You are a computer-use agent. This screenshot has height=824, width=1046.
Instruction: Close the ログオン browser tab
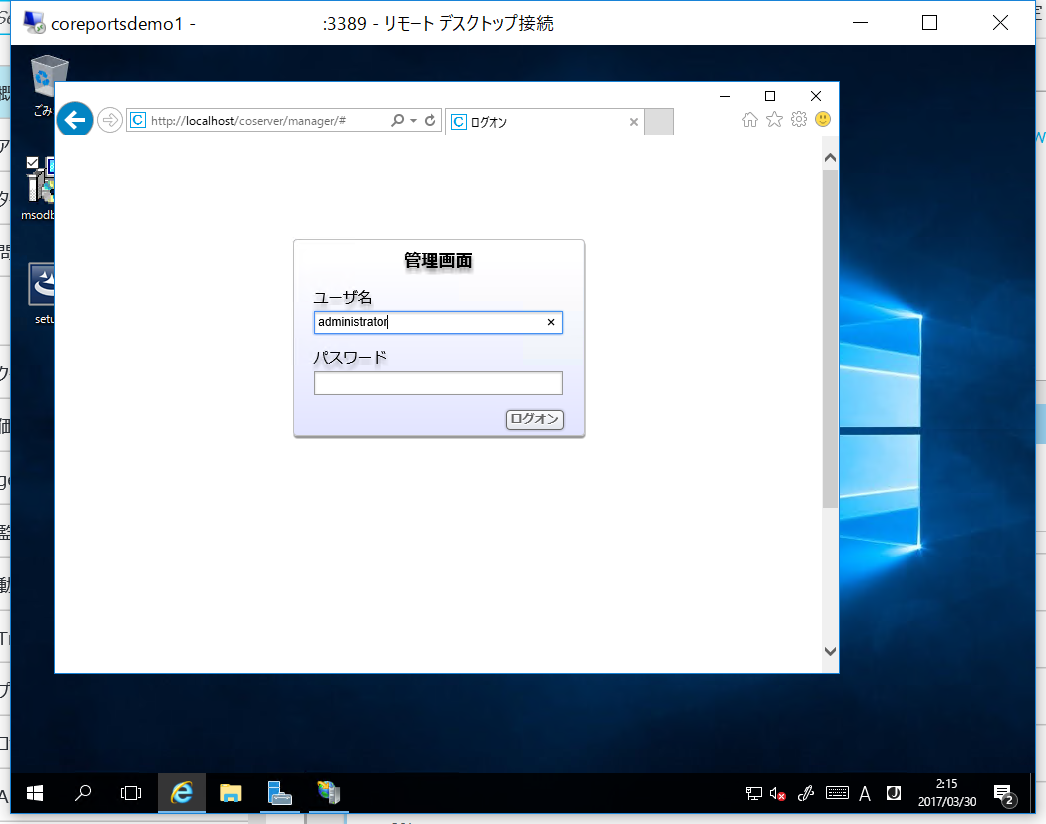tap(634, 122)
